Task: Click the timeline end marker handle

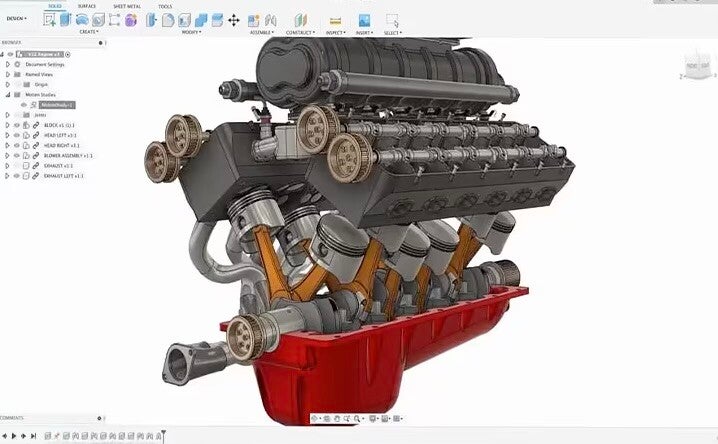Action: pyautogui.click(x=163, y=435)
